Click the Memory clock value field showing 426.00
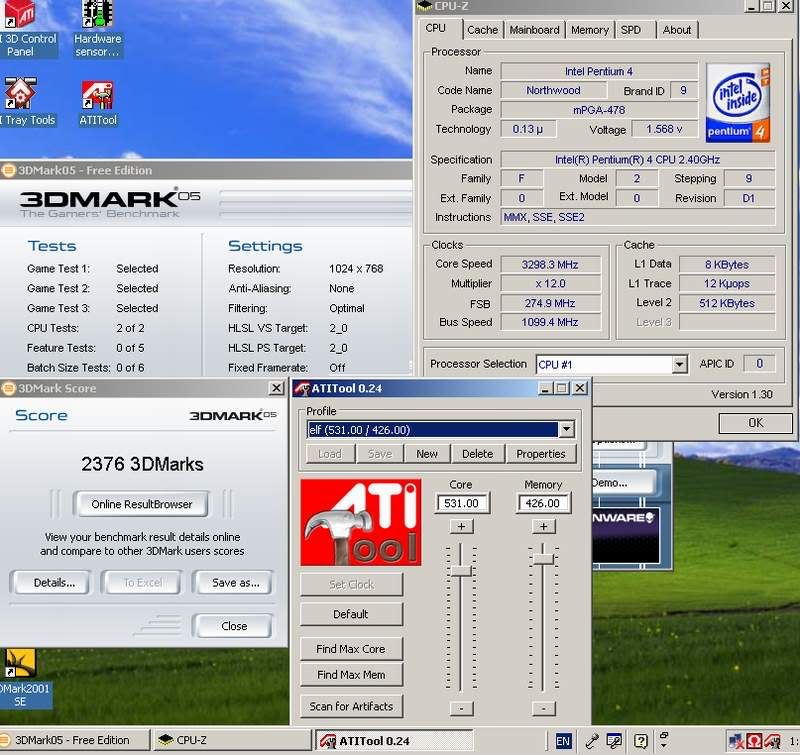The image size is (800, 755). click(543, 503)
